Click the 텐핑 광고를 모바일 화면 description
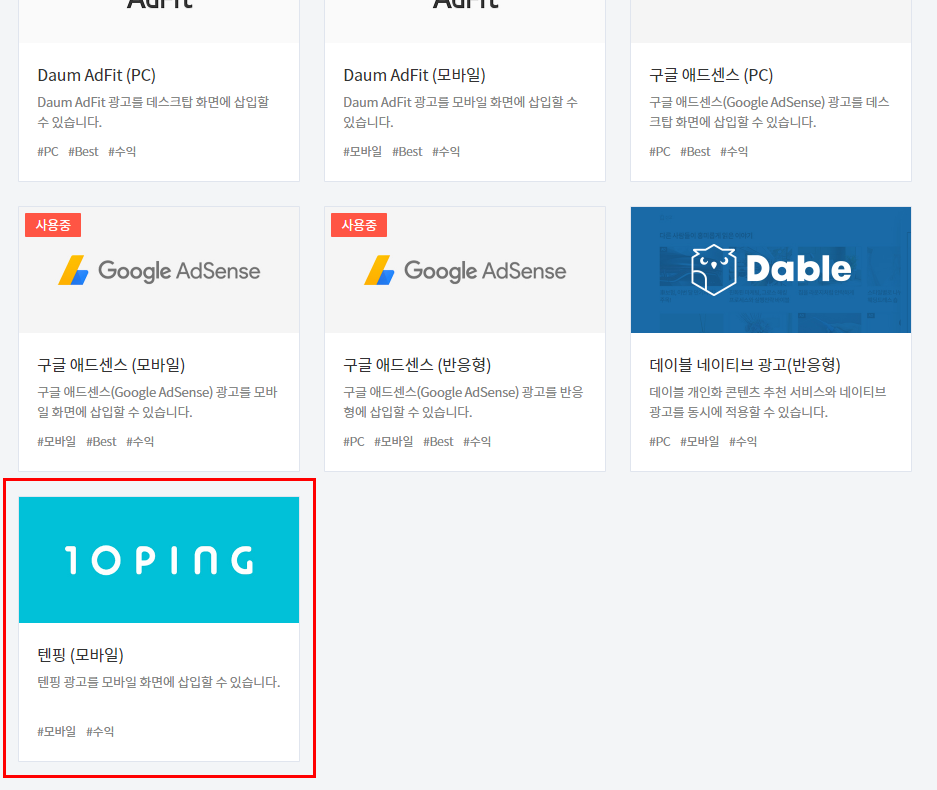This screenshot has height=790, width=937. 159,682
